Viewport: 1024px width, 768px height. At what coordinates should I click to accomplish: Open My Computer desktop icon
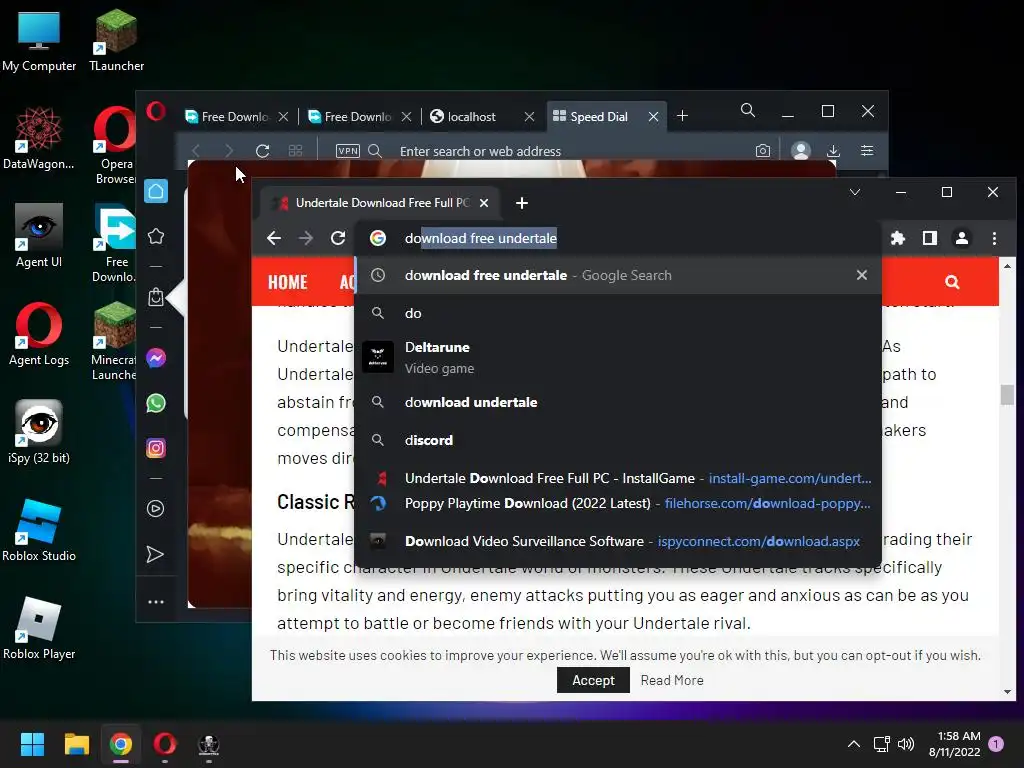click(x=39, y=40)
